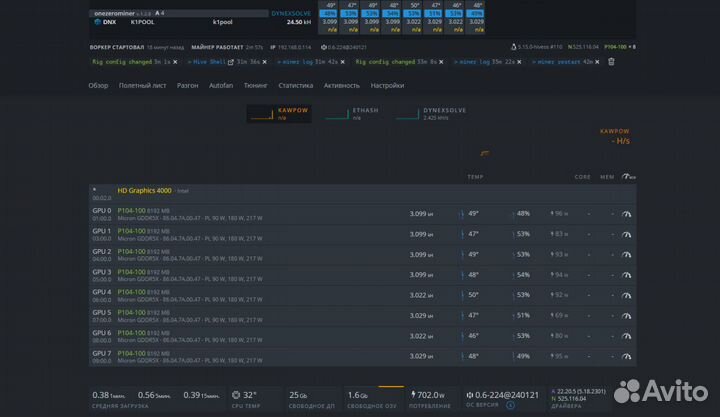This screenshot has width=720, height=417.
Task: Switch to the Autofan tab
Action: click(221, 85)
